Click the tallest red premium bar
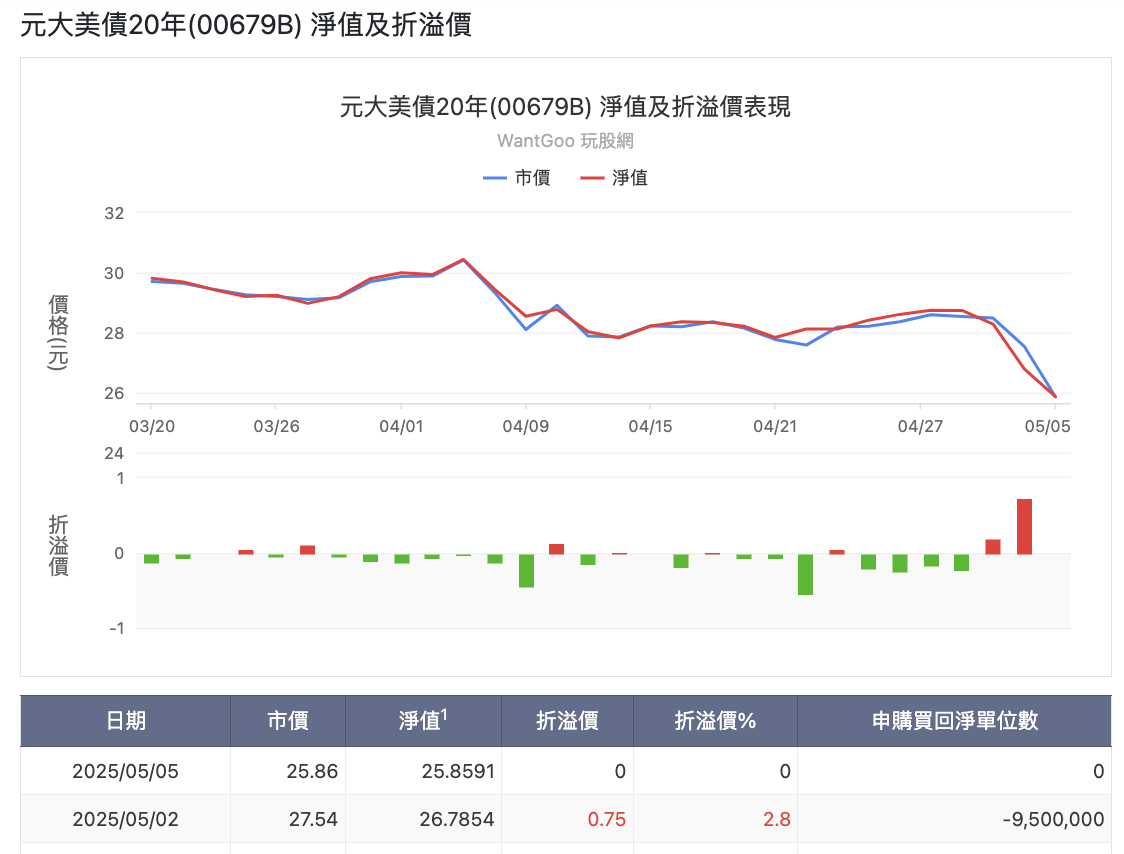The image size is (1124, 854). (x=1024, y=526)
